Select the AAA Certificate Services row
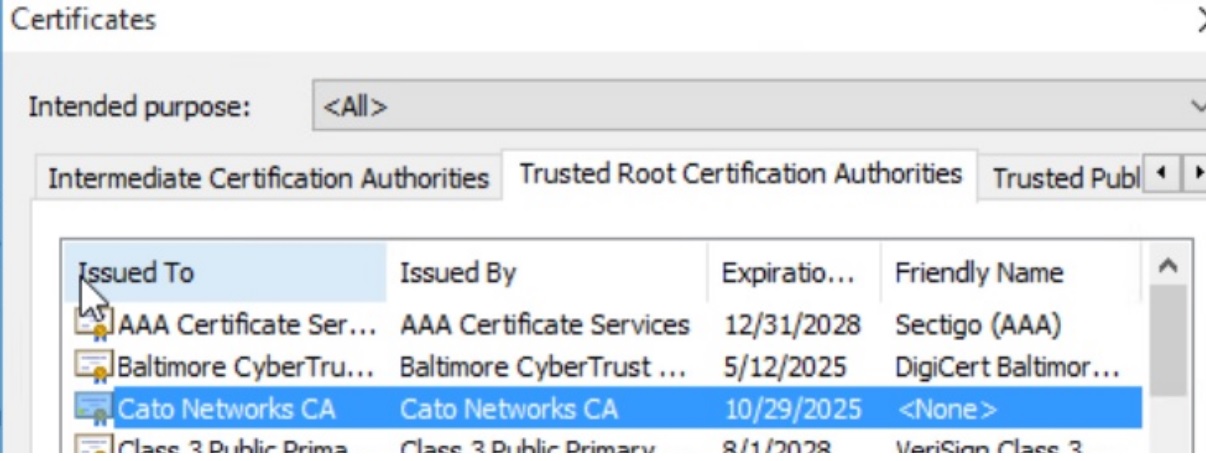1206x461 pixels. (x=246, y=325)
